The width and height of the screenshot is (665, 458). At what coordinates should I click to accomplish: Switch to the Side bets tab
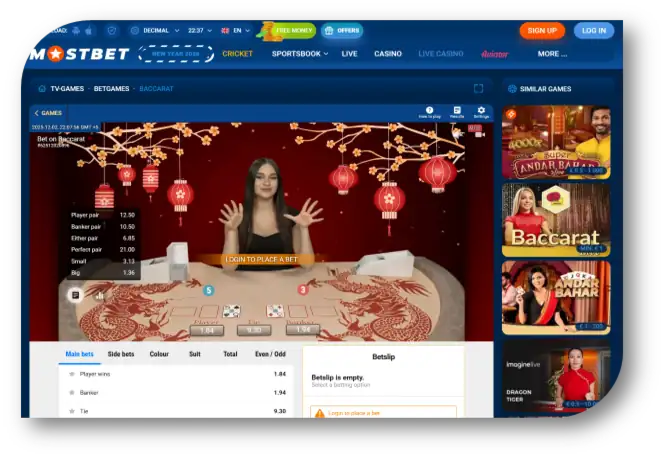pyautogui.click(x=121, y=354)
